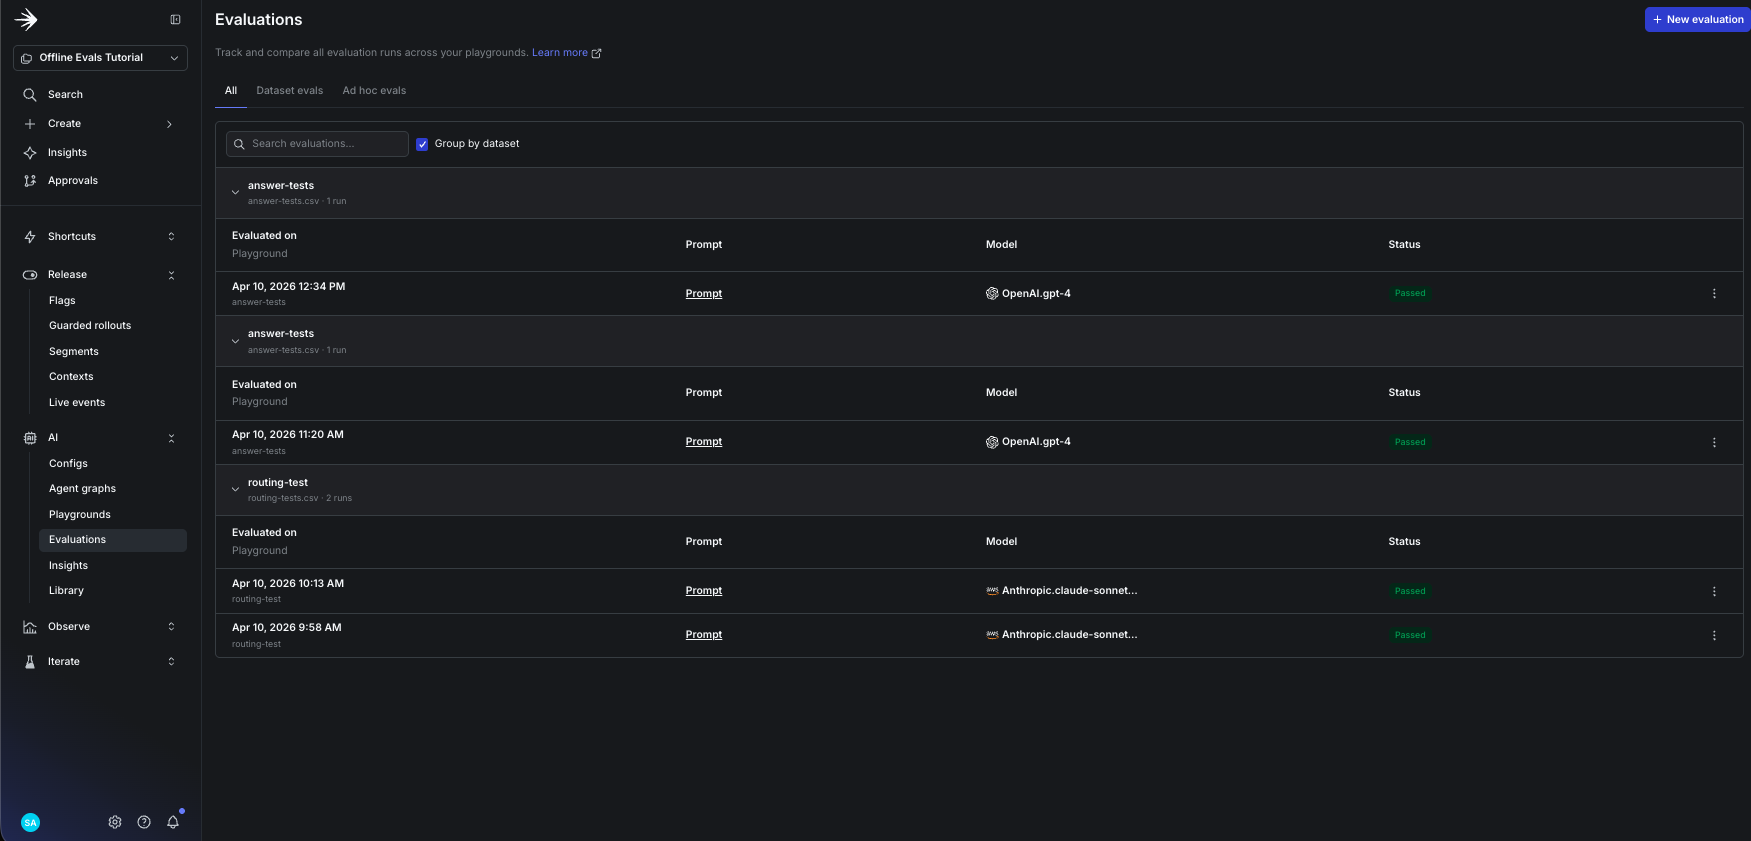Image resolution: width=1751 pixels, height=841 pixels.
Task: Select Evaluations in the sidebar
Action: click(112, 540)
